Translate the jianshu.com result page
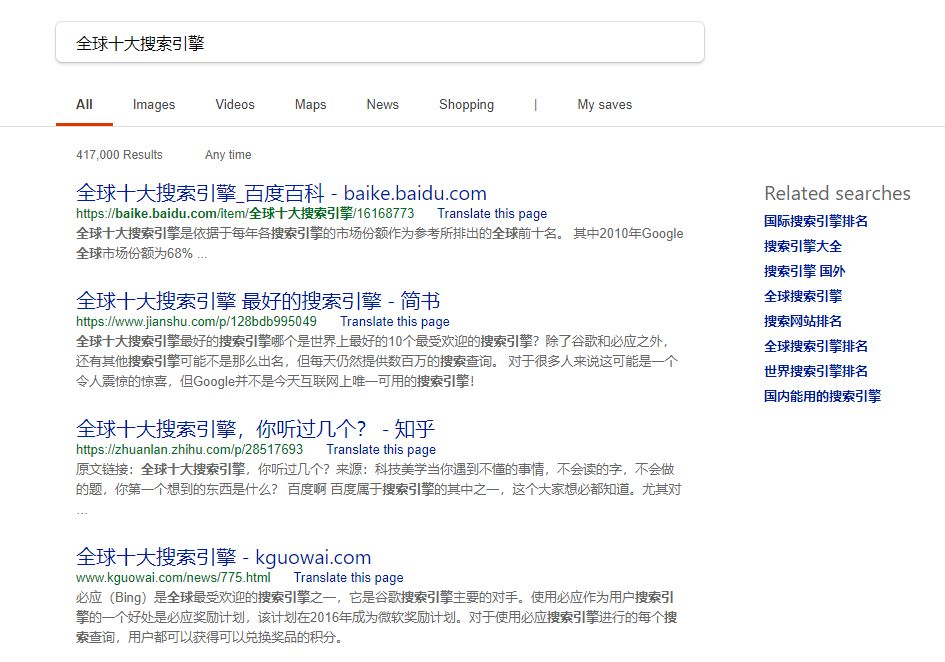Screen dimensions: 945x662 click(395, 321)
